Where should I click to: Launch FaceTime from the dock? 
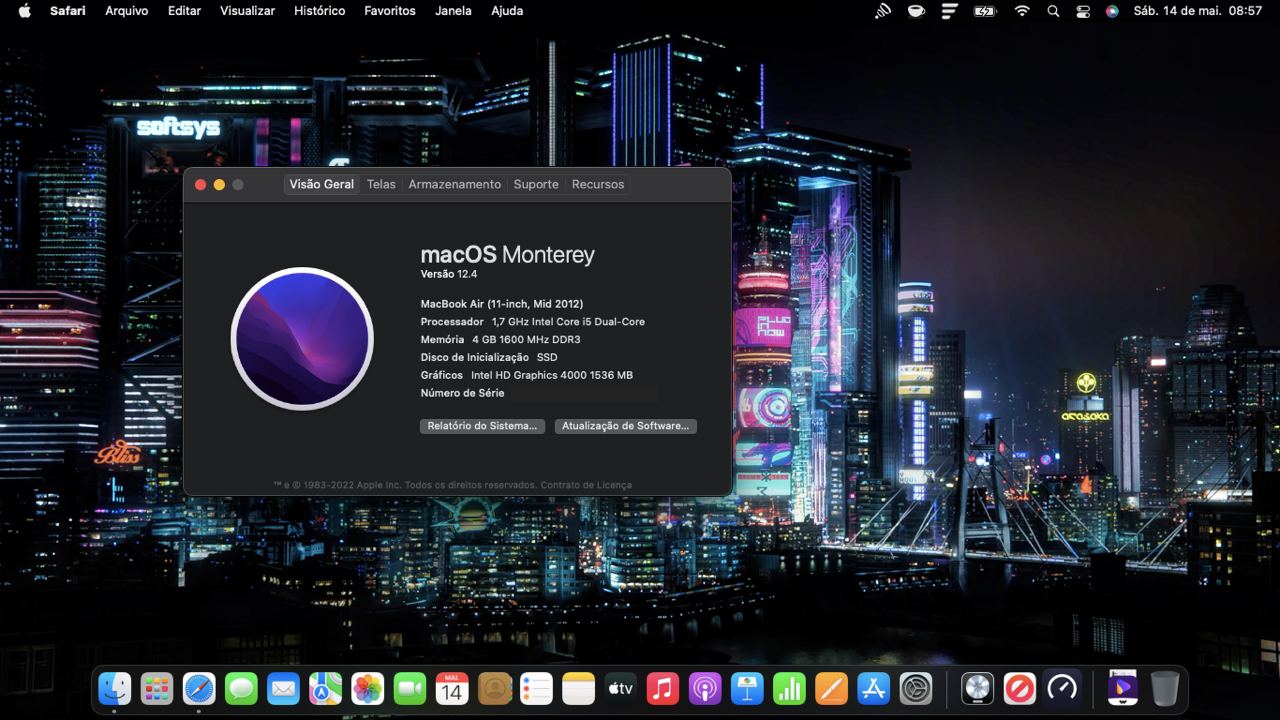coord(410,688)
